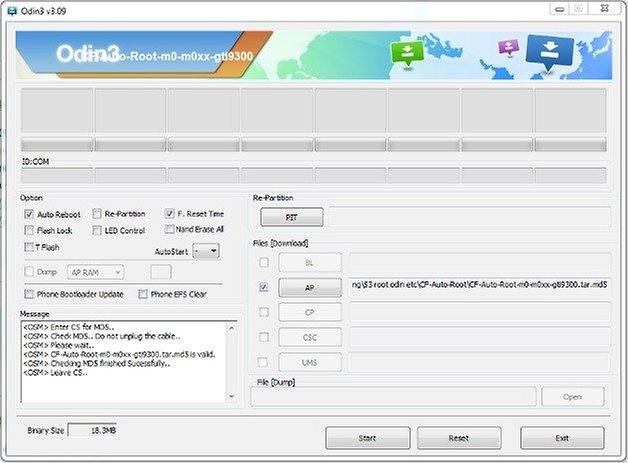628x463 pixels.
Task: Click log line 'Checking MD5 finished Sucessfully..'
Action: click(97, 363)
